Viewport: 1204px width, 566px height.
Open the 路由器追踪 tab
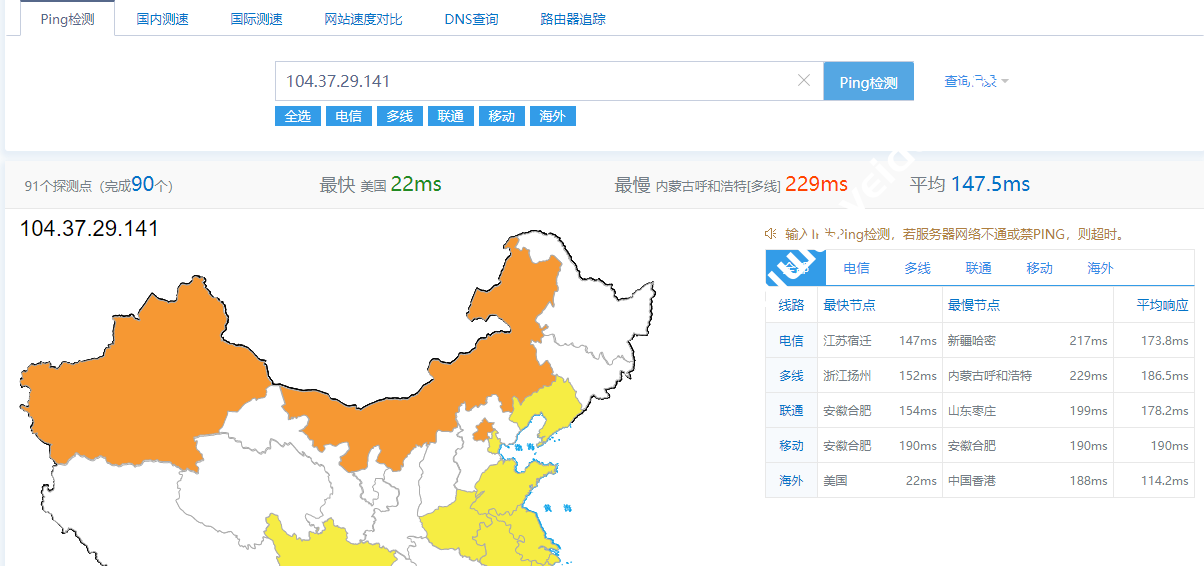572,19
